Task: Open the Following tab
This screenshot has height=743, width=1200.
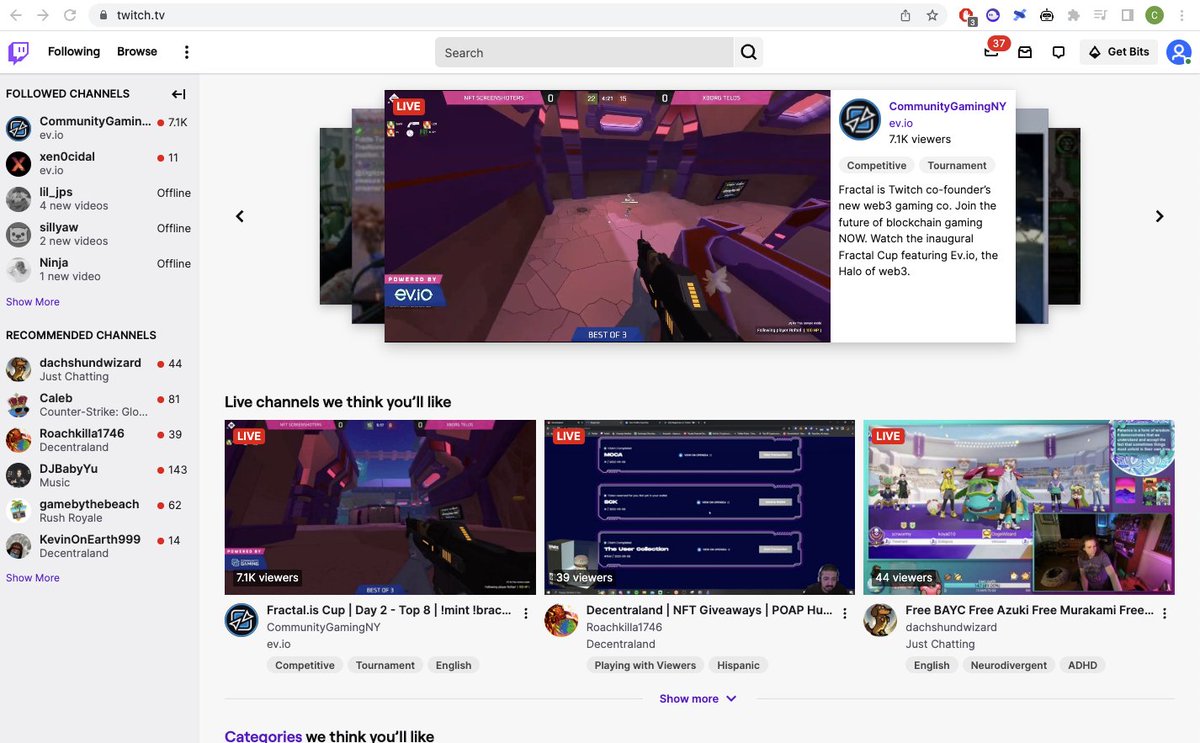Action: [74, 52]
